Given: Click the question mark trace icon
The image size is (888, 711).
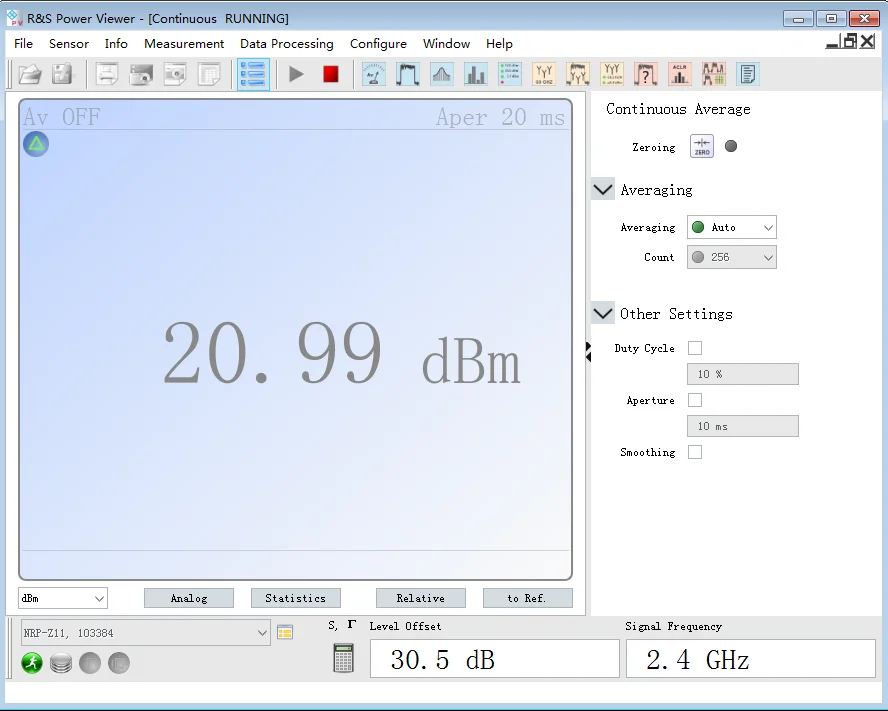Looking at the screenshot, I should pyautogui.click(x=646, y=74).
